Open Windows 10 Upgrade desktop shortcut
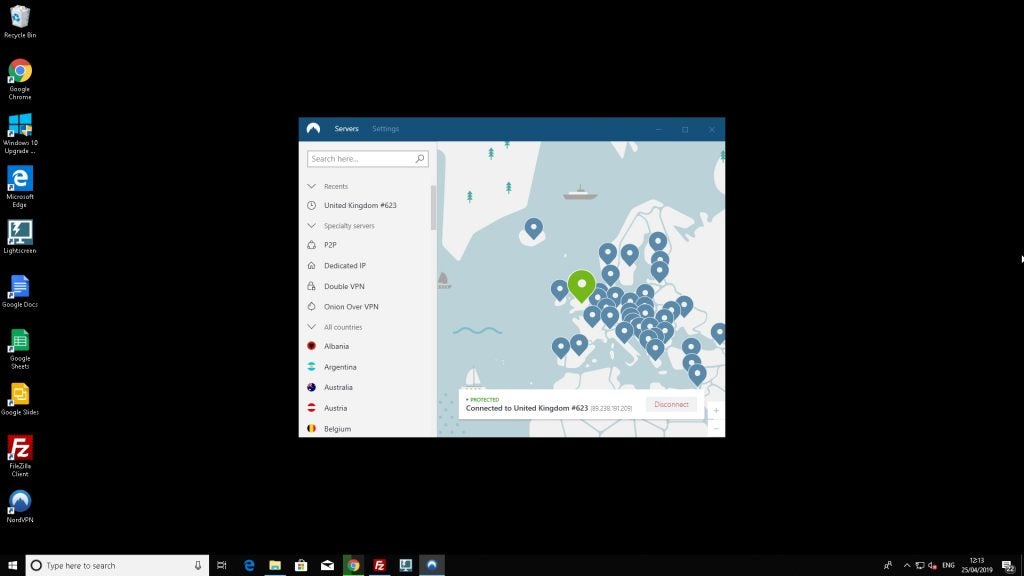This screenshot has width=1024, height=576. pos(20,133)
